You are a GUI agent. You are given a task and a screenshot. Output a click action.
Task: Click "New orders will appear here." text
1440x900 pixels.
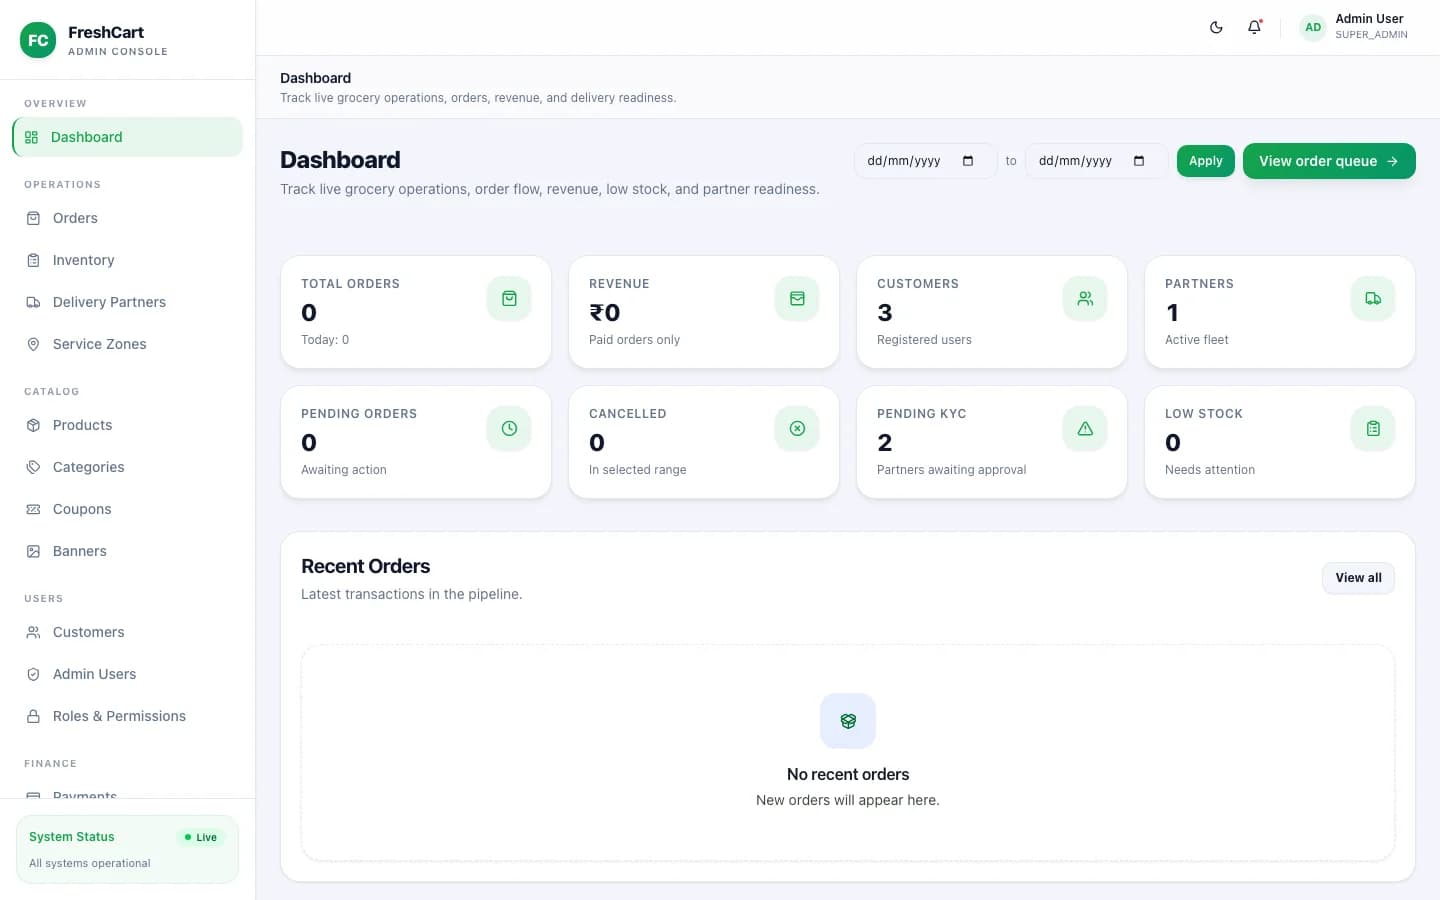pyautogui.click(x=848, y=800)
